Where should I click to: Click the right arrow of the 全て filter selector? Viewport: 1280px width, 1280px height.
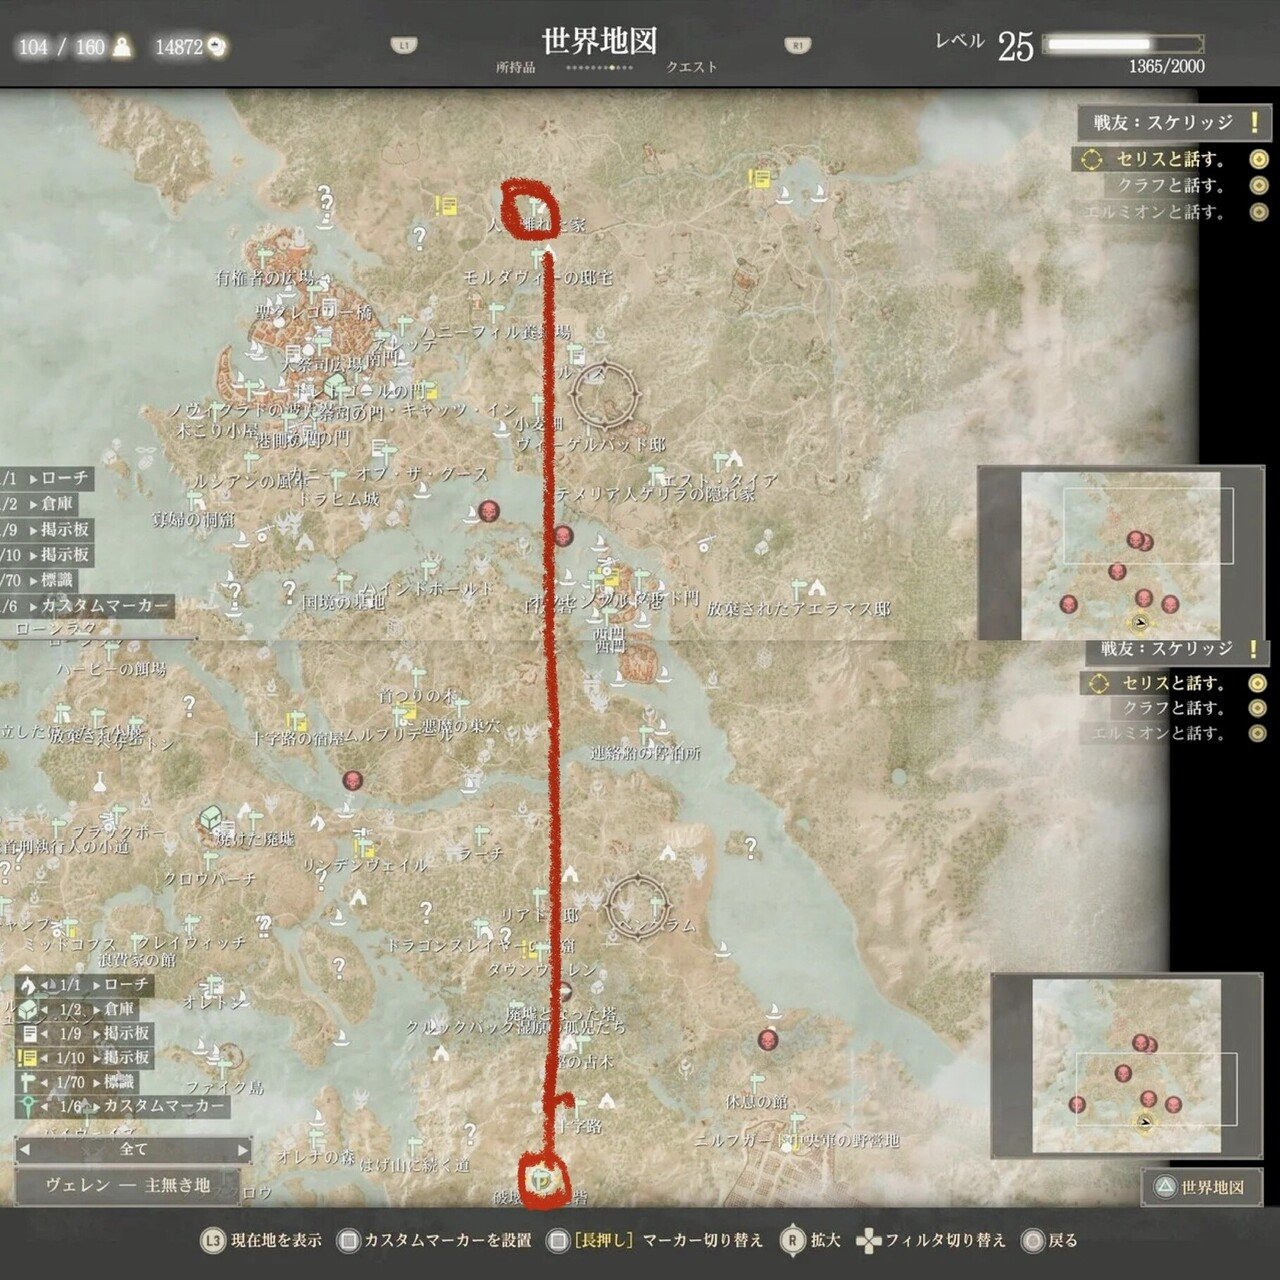tap(242, 1150)
